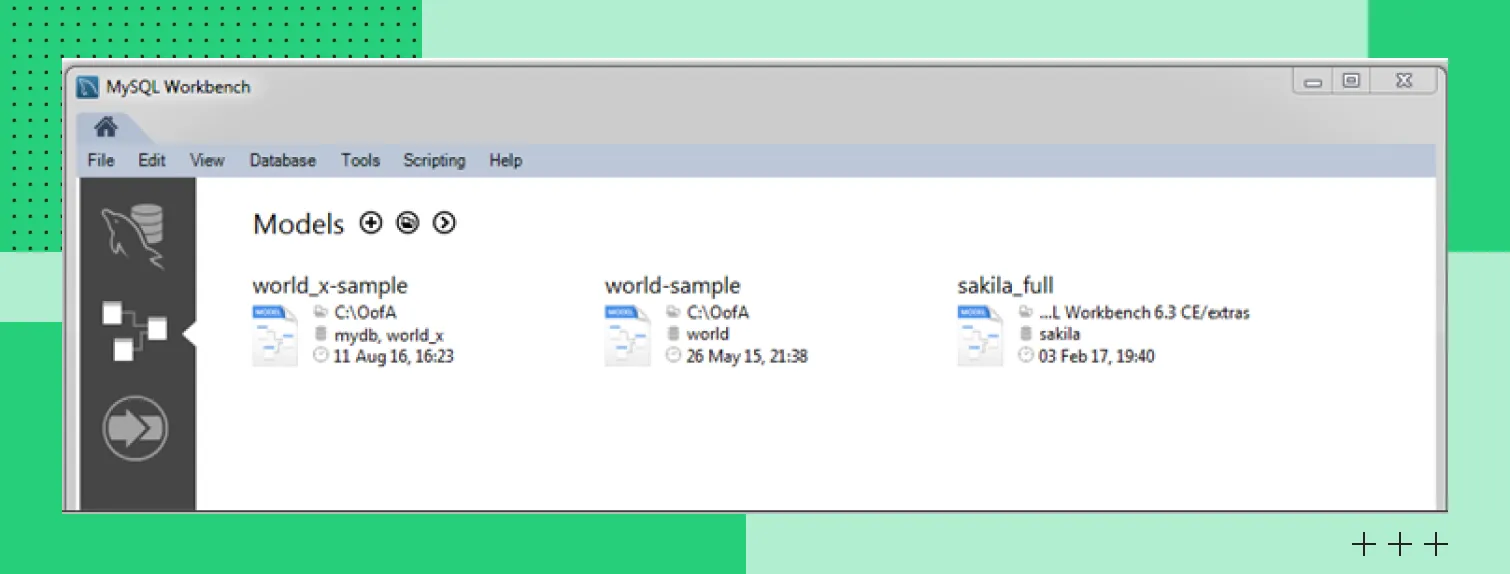Click the plus icon to add new model

pyautogui.click(x=371, y=223)
